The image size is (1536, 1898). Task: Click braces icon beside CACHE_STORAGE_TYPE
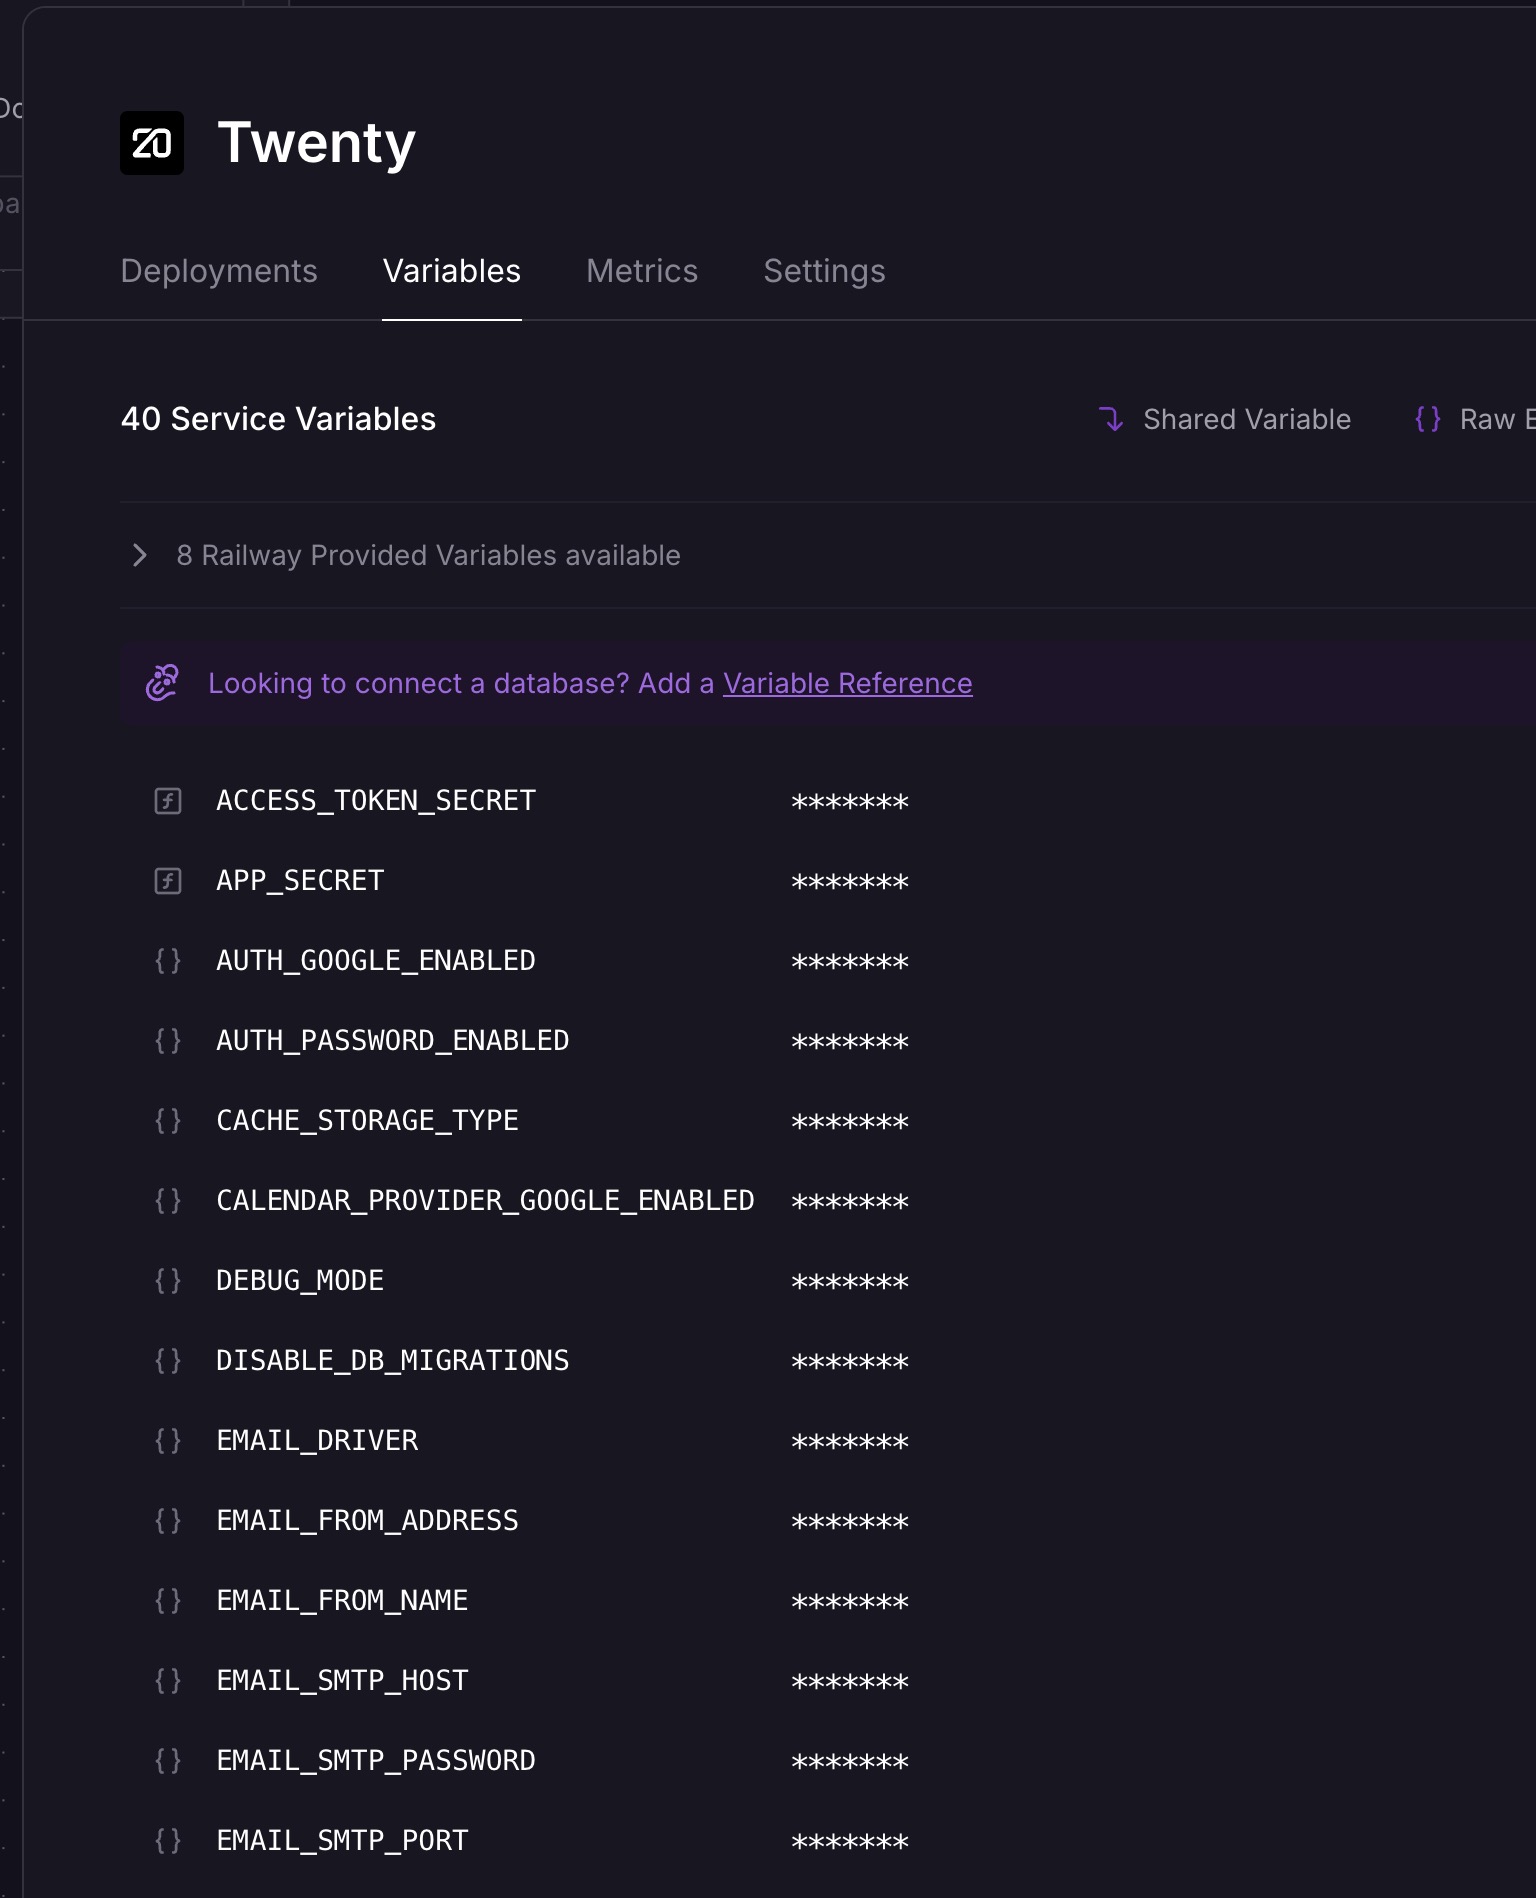(168, 1121)
